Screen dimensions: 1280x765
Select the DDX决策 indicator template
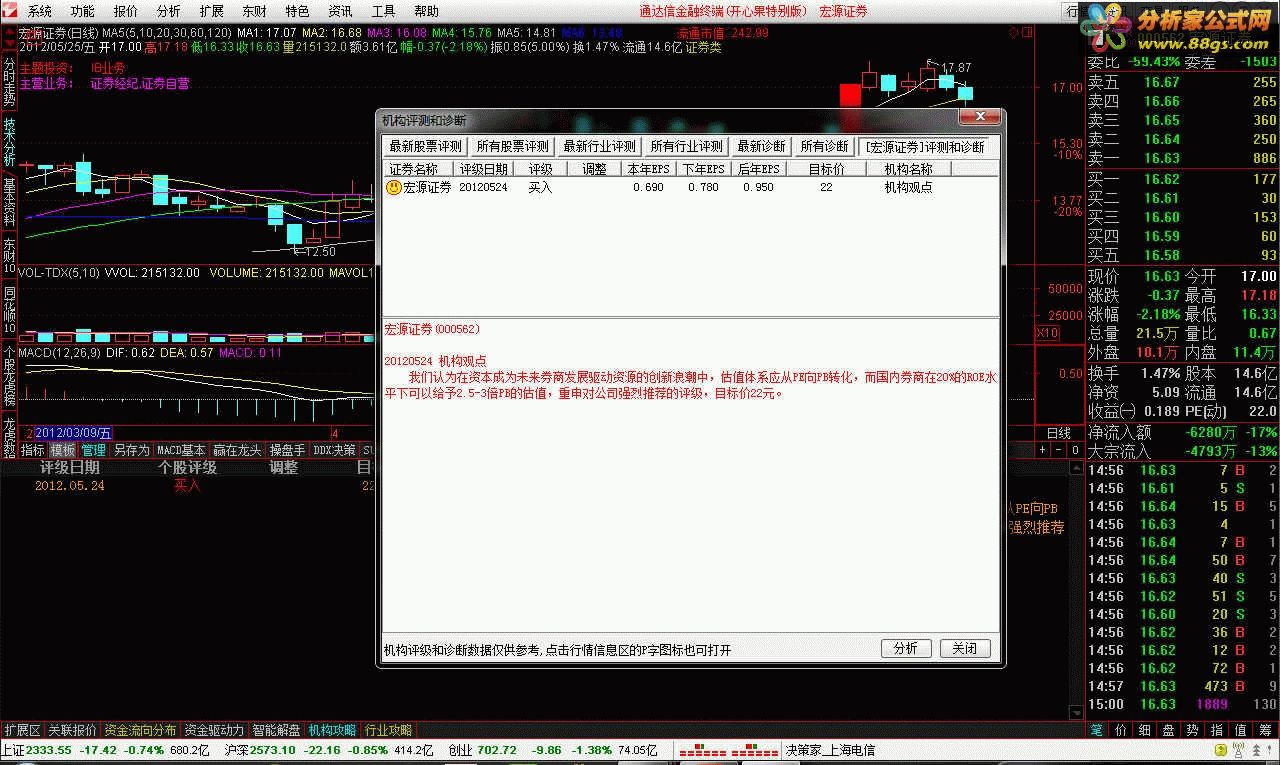(x=334, y=451)
